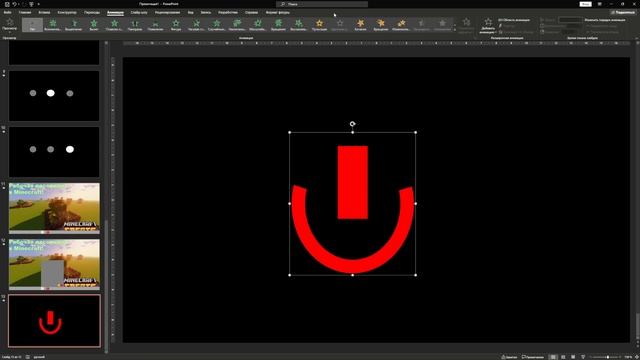Screen dimensions: 640x360
Task: Collapse the ribbon with the chevron
Action: tap(637, 38)
